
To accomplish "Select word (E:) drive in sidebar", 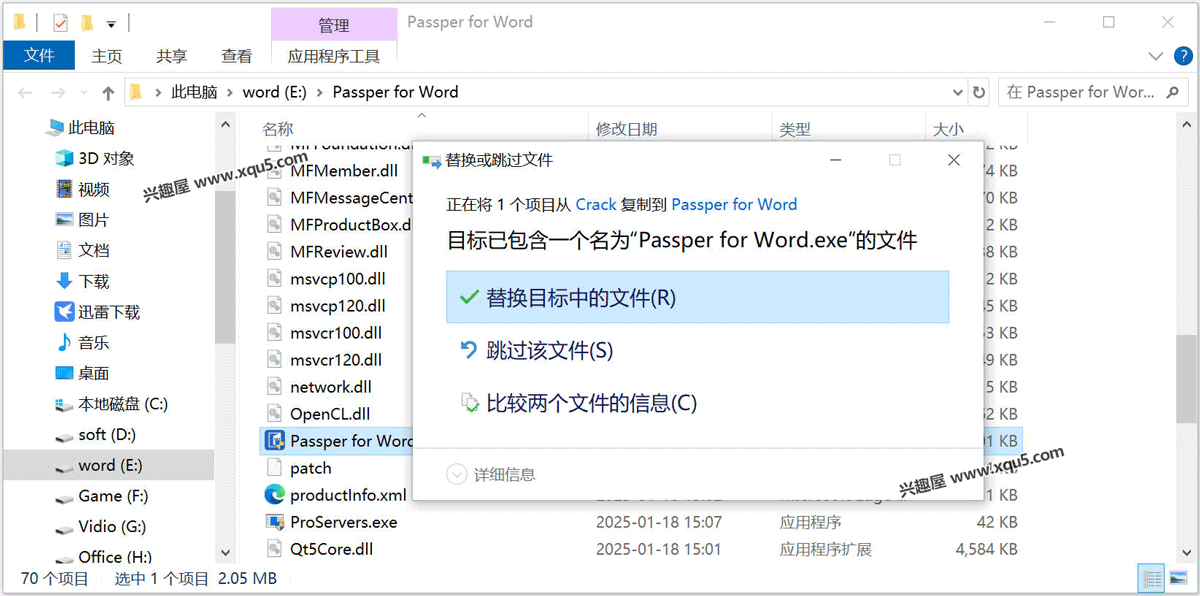I will [x=110, y=465].
